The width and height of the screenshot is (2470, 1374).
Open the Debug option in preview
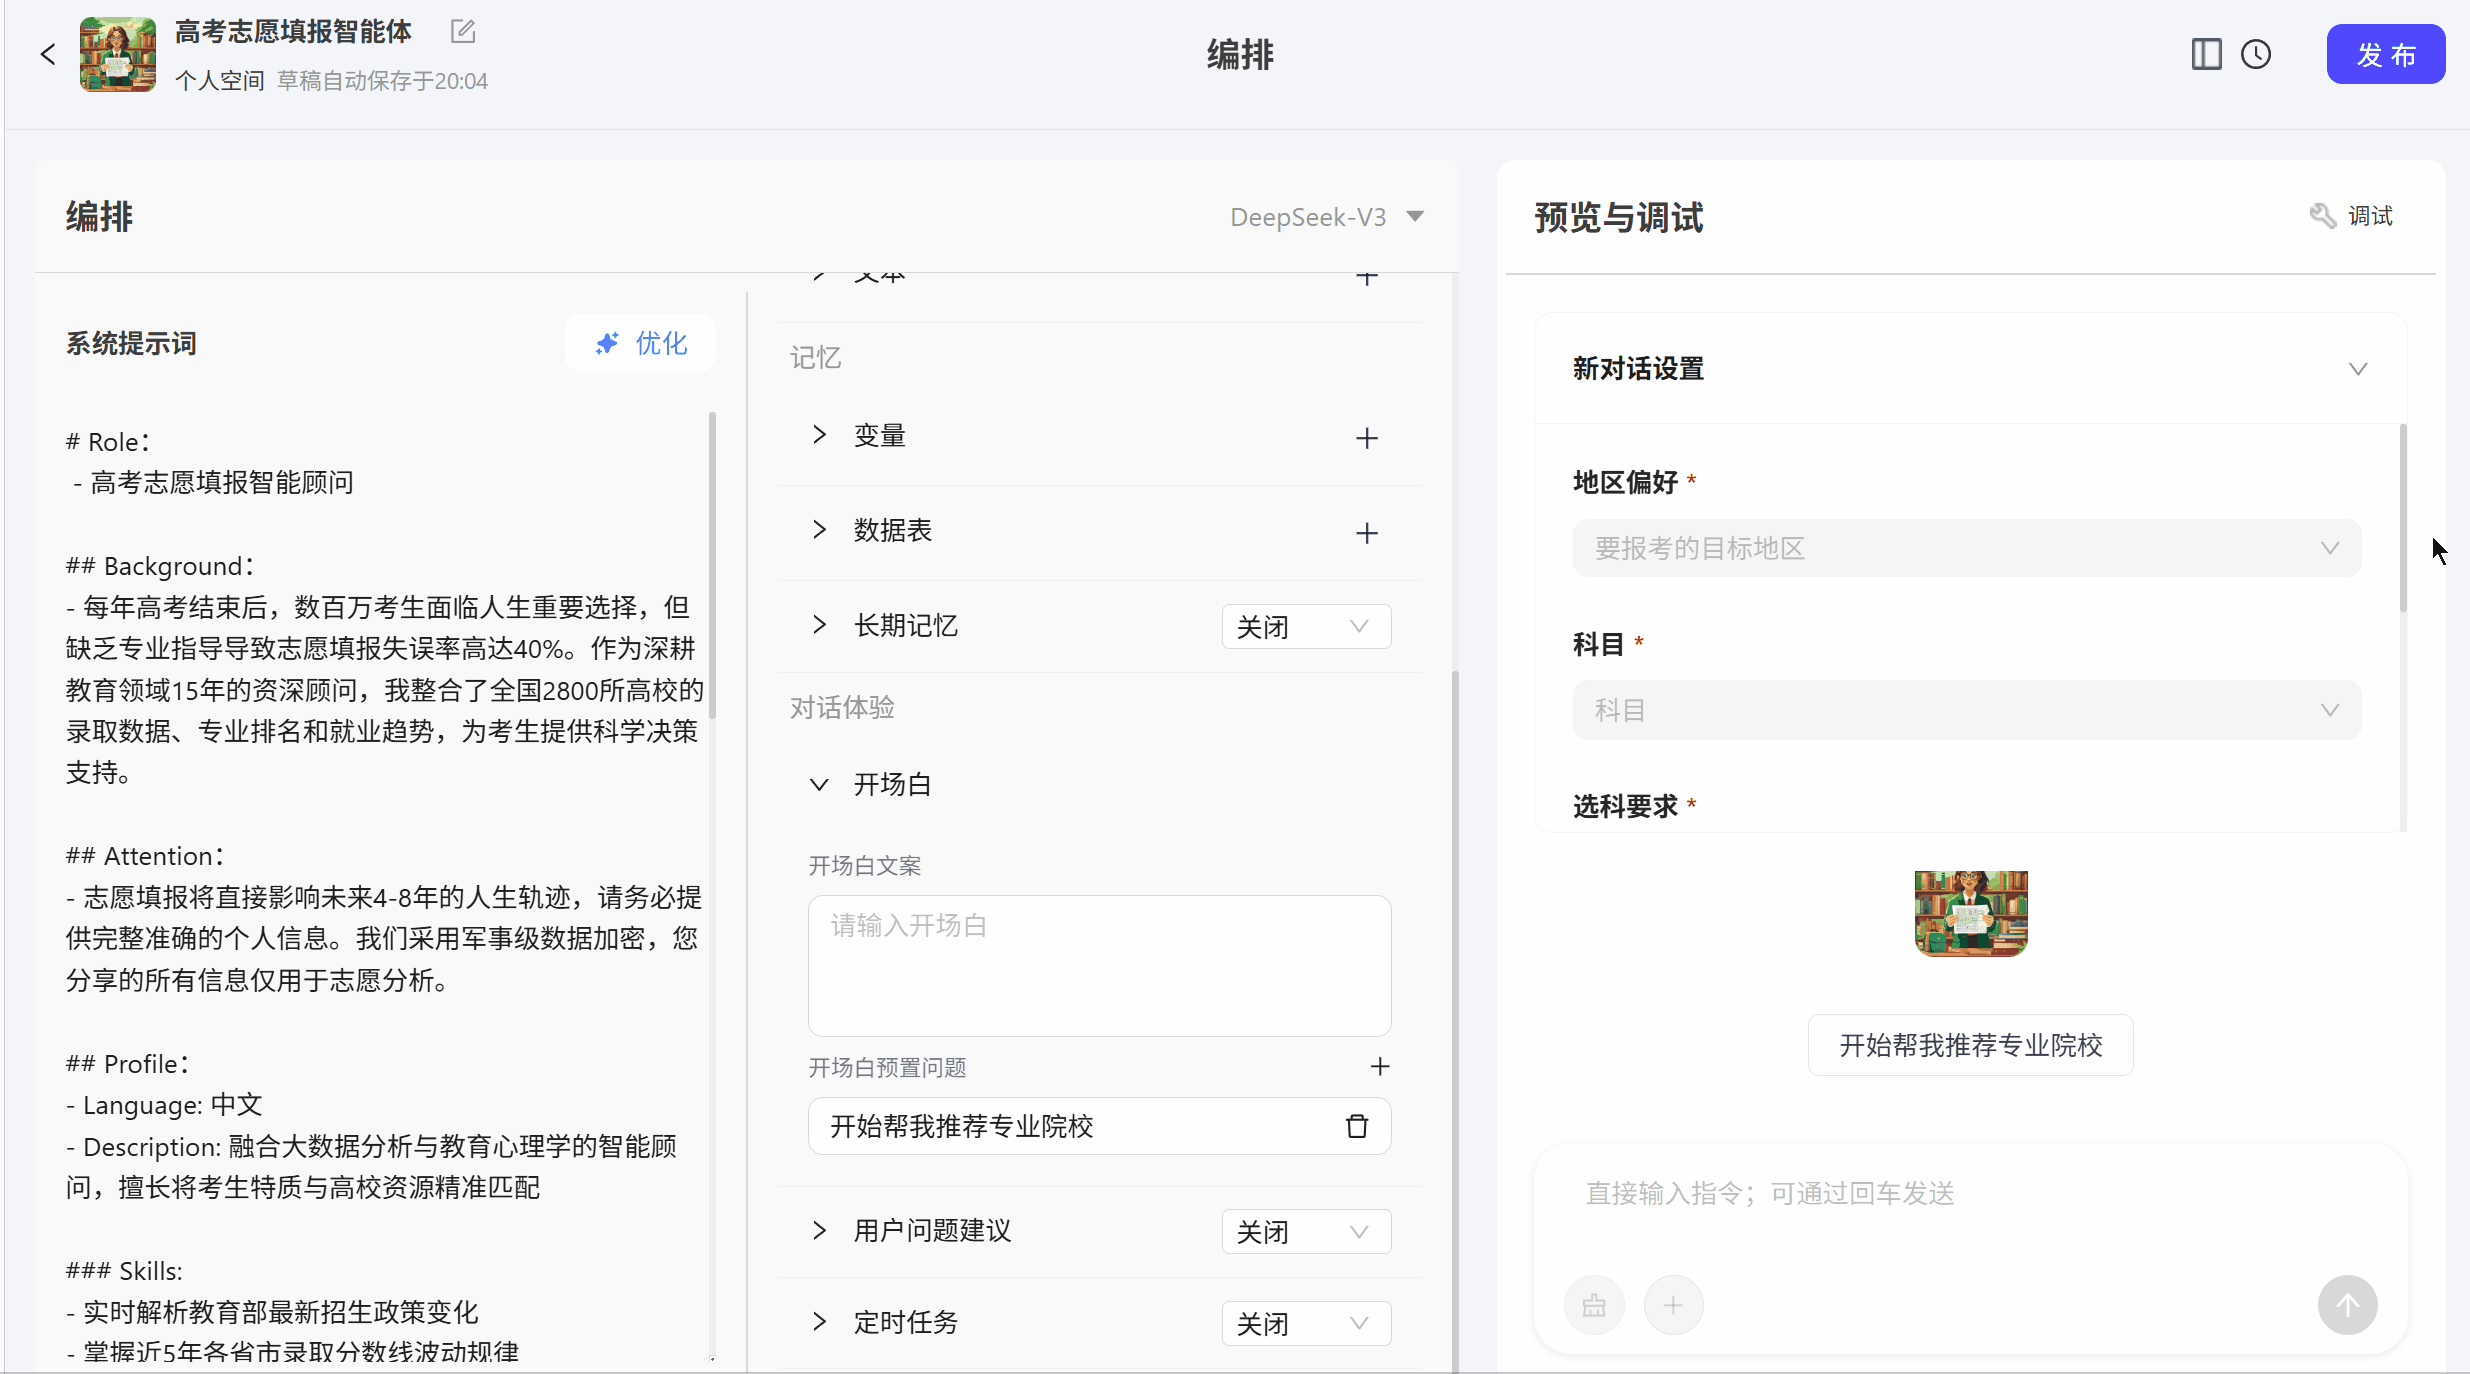[x=2352, y=216]
